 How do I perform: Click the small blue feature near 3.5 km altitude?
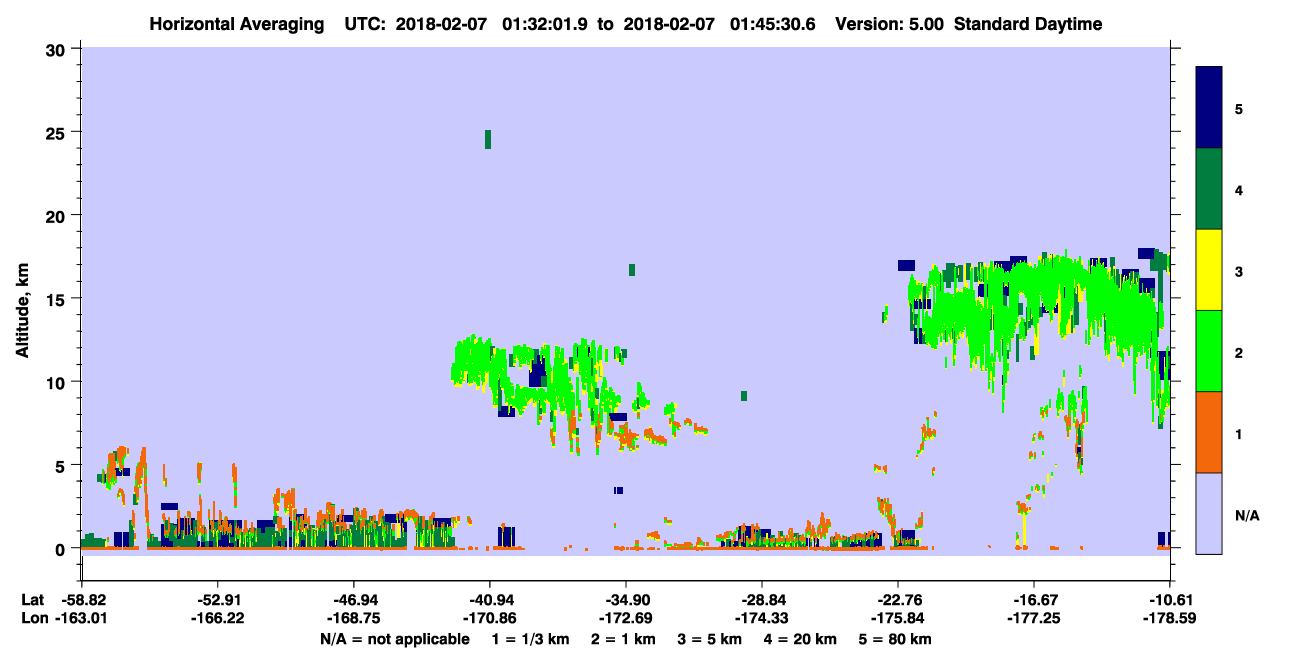[619, 490]
